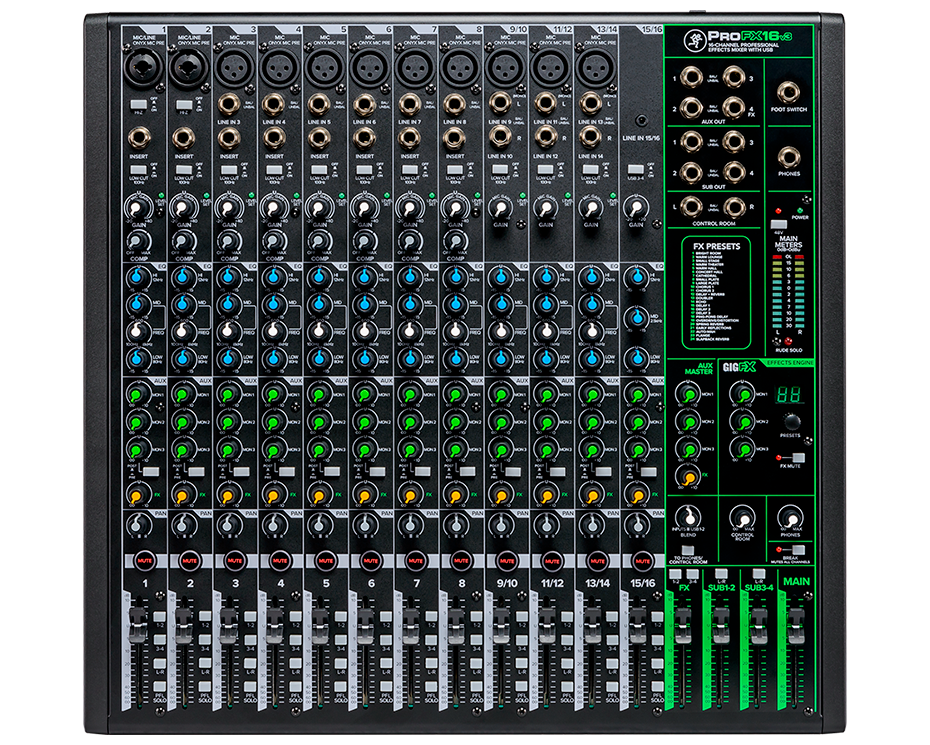Mute stereo channel 9/10
Image resolution: width=930 pixels, height=745 pixels.
tap(507, 561)
